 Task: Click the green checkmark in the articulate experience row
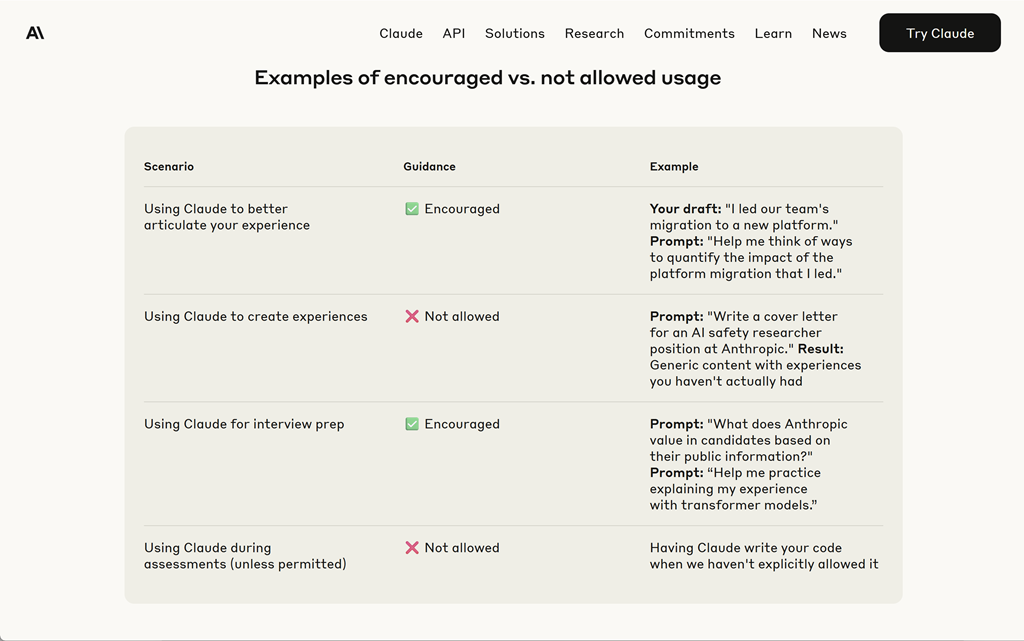411,209
